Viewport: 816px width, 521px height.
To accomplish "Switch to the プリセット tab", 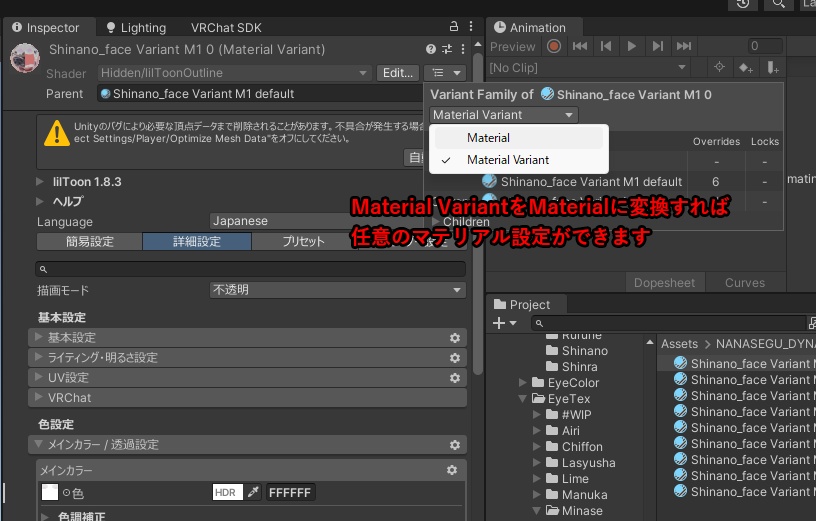I will pos(303,242).
